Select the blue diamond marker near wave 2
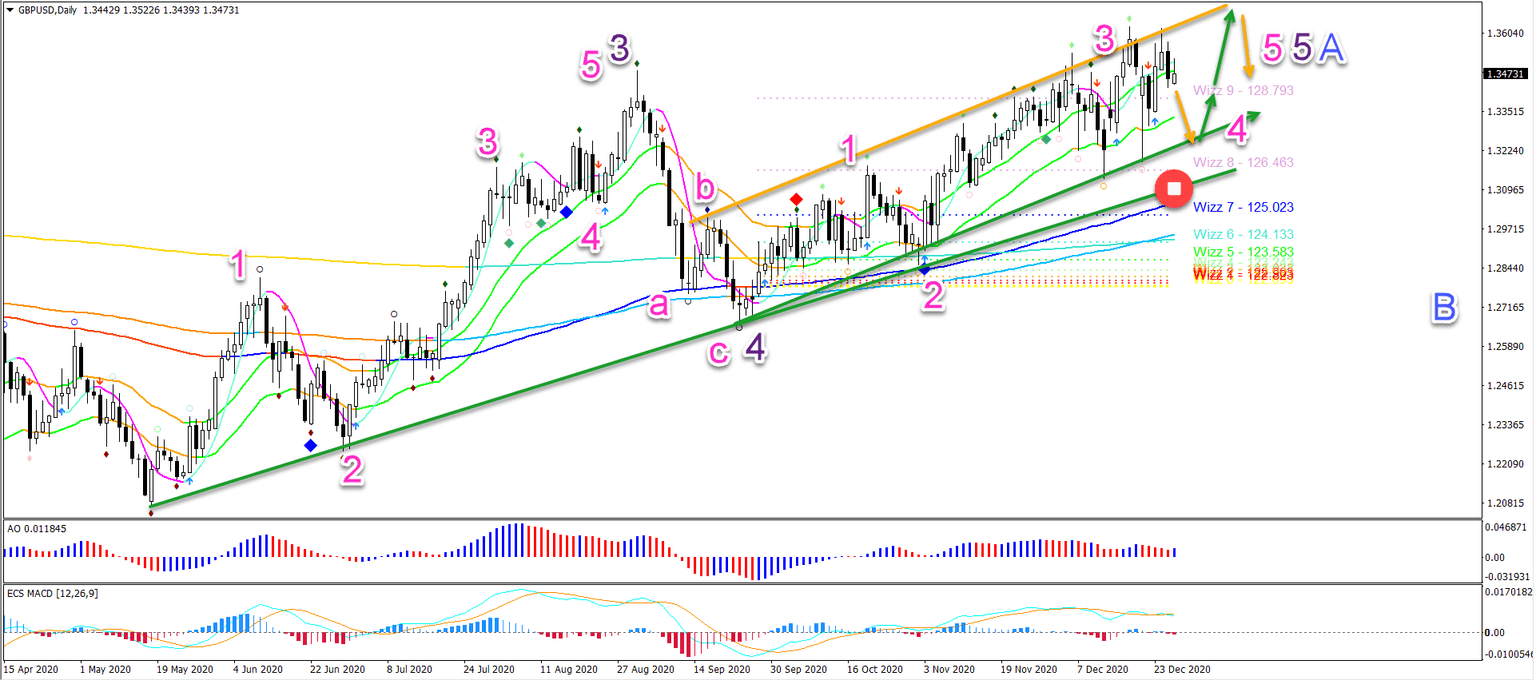 [924, 273]
